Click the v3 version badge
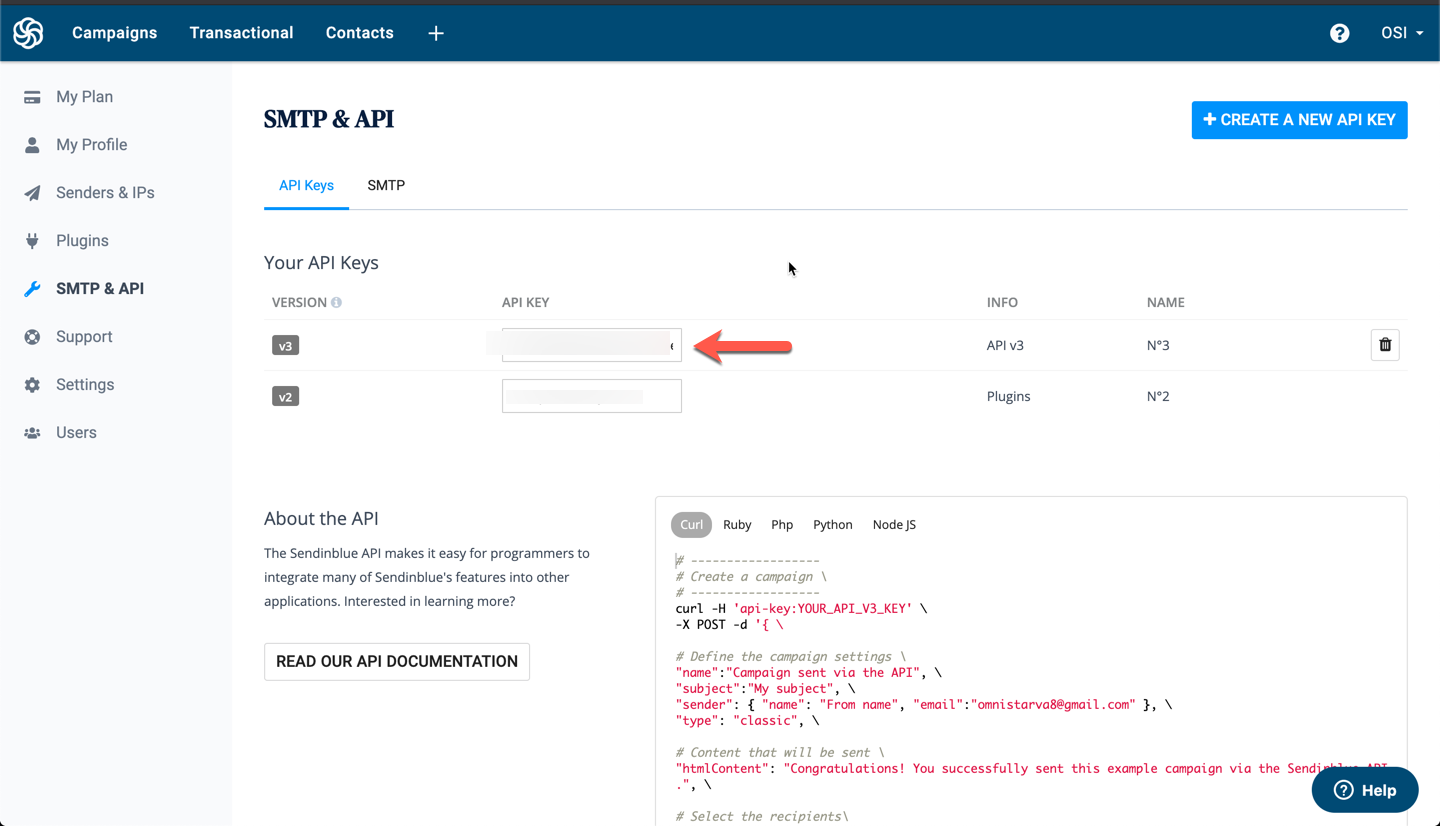Screen dimensions: 1440x826 (285, 345)
